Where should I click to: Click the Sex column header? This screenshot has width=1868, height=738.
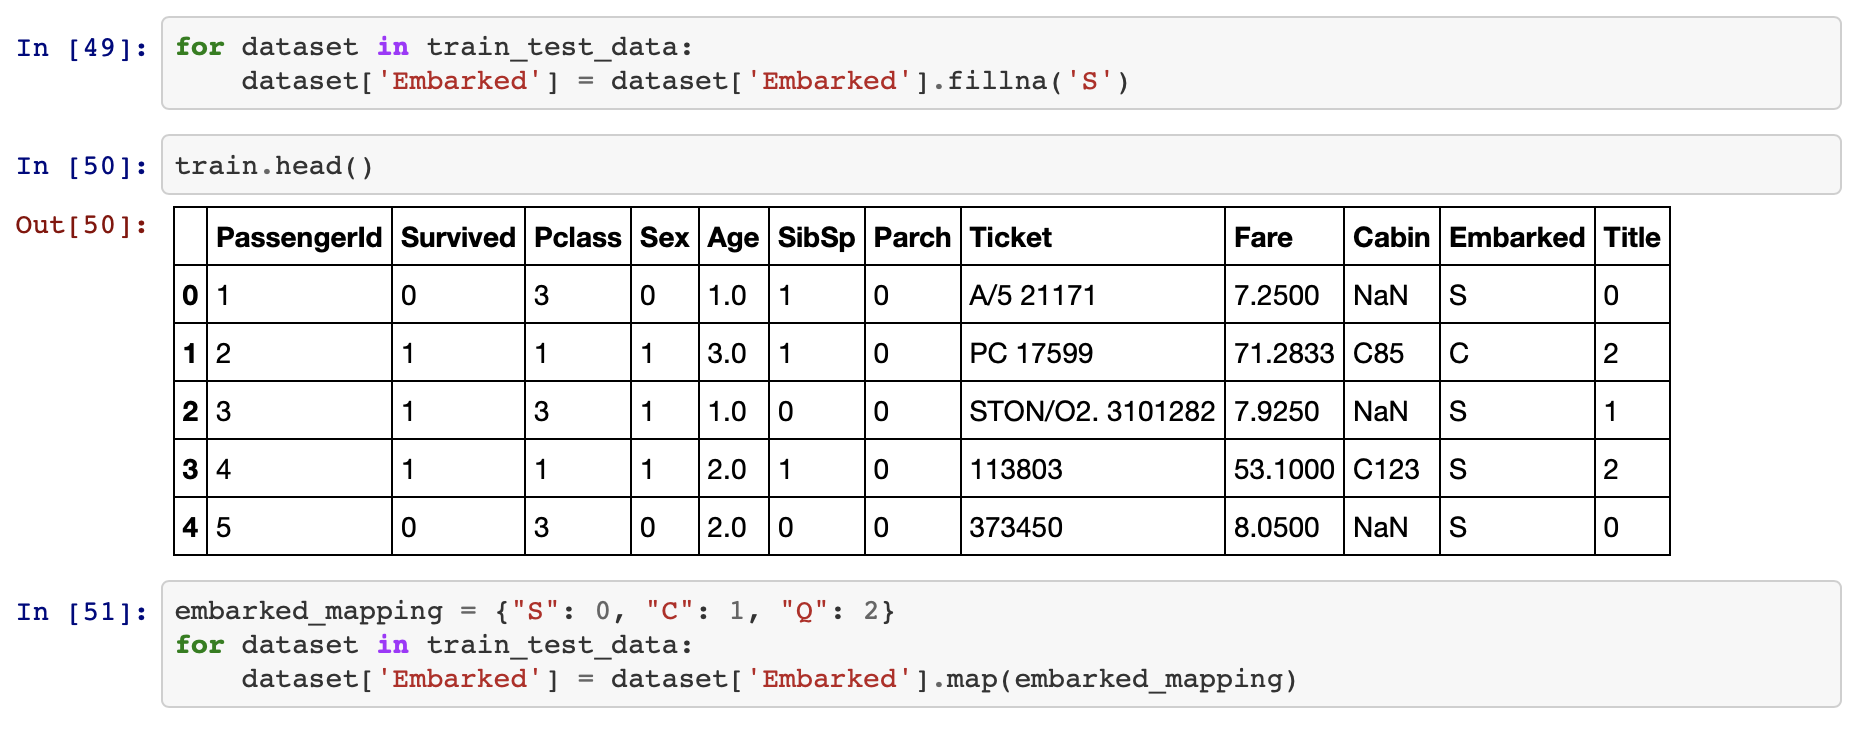(665, 237)
